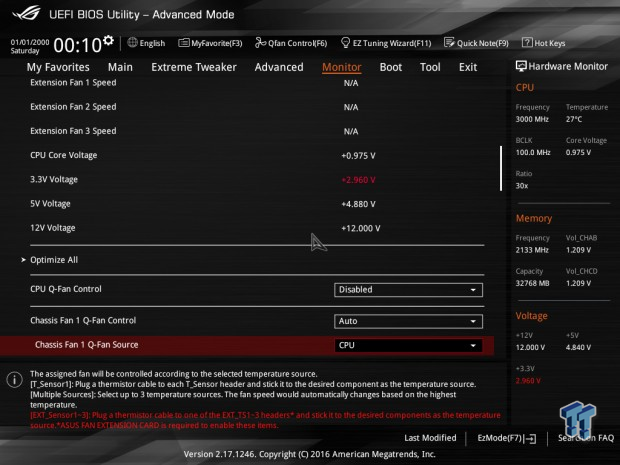Open Chassis Fan 1 Q-Fan Control dropdown
Image resolution: width=620 pixels, height=465 pixels.
[408, 321]
